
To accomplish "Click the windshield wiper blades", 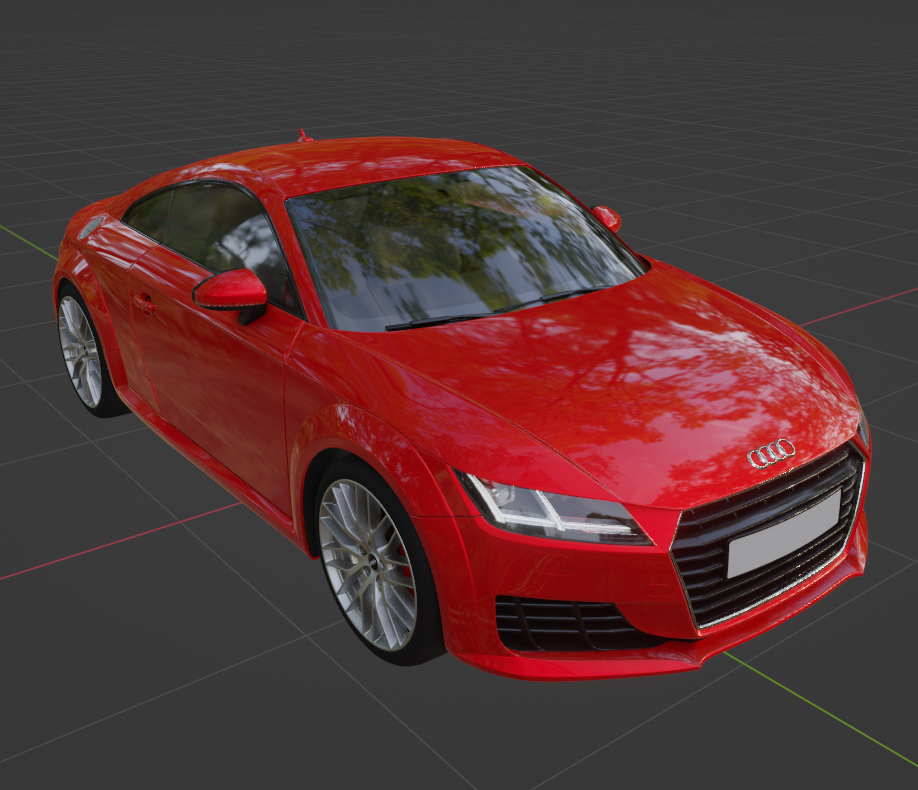I will [498, 307].
